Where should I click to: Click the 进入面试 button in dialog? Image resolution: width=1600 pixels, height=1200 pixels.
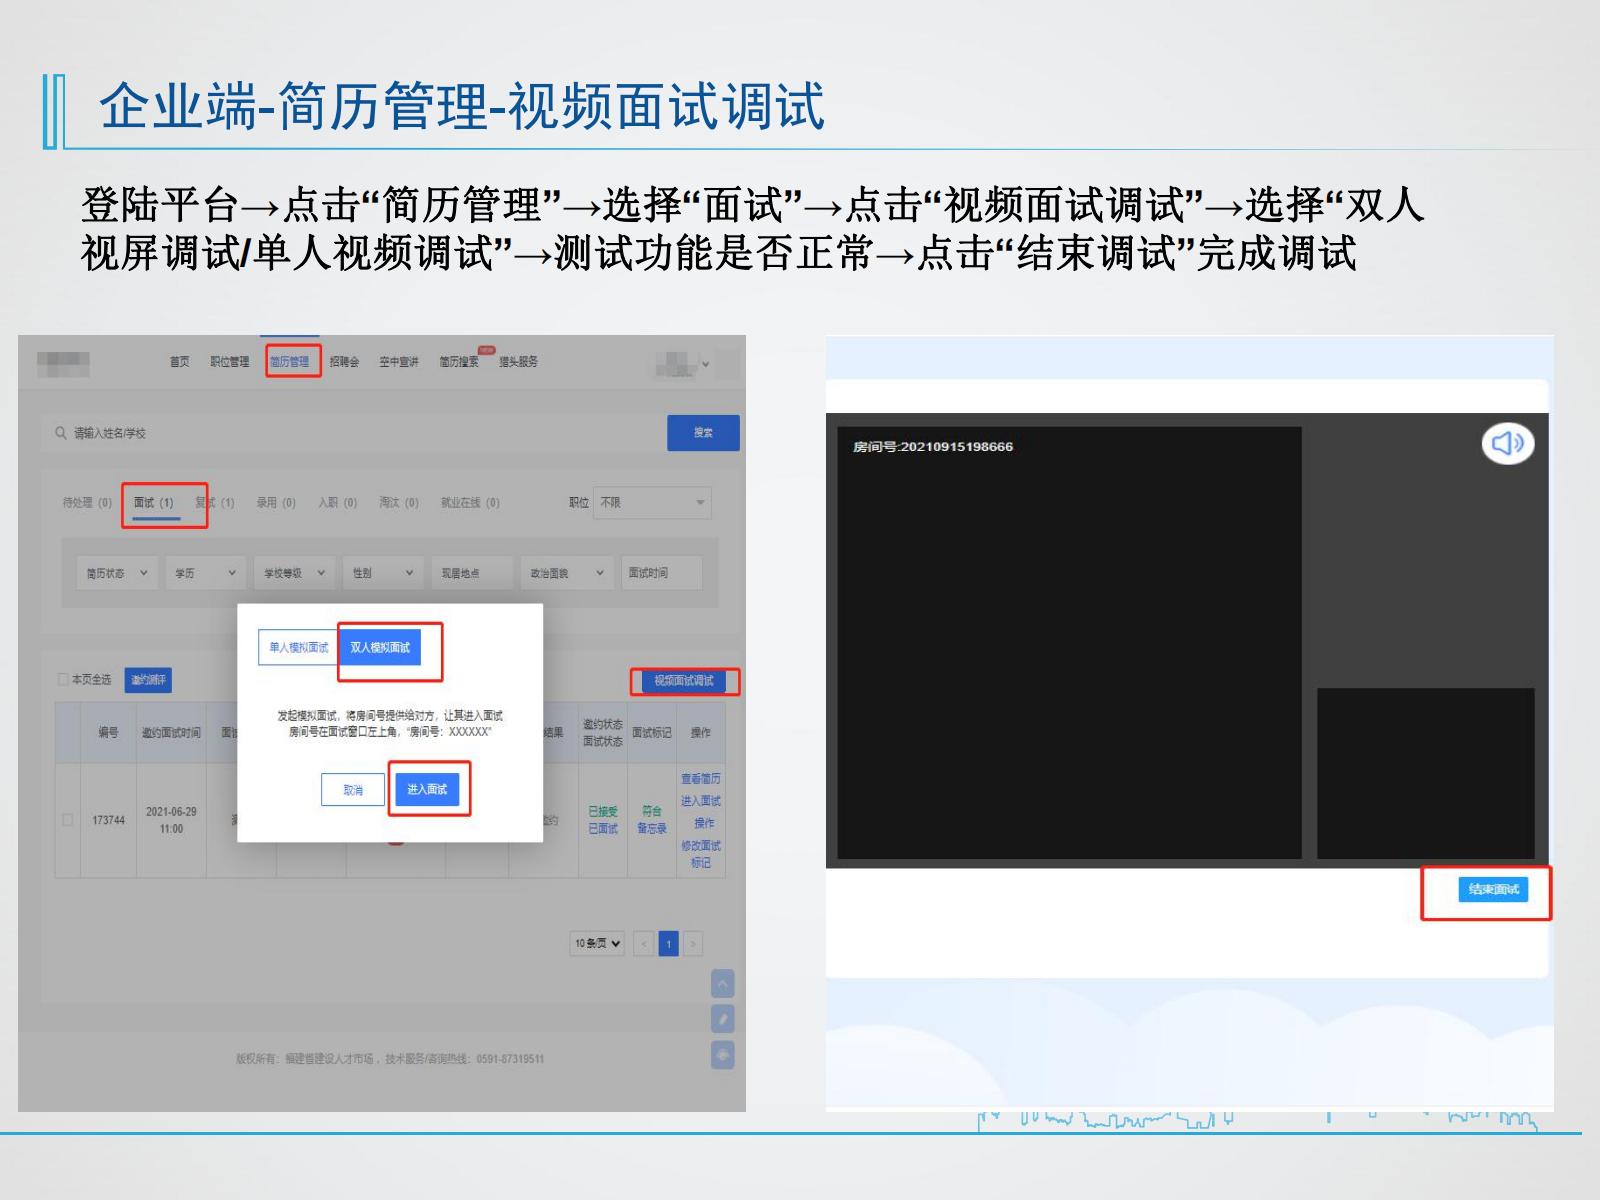427,790
